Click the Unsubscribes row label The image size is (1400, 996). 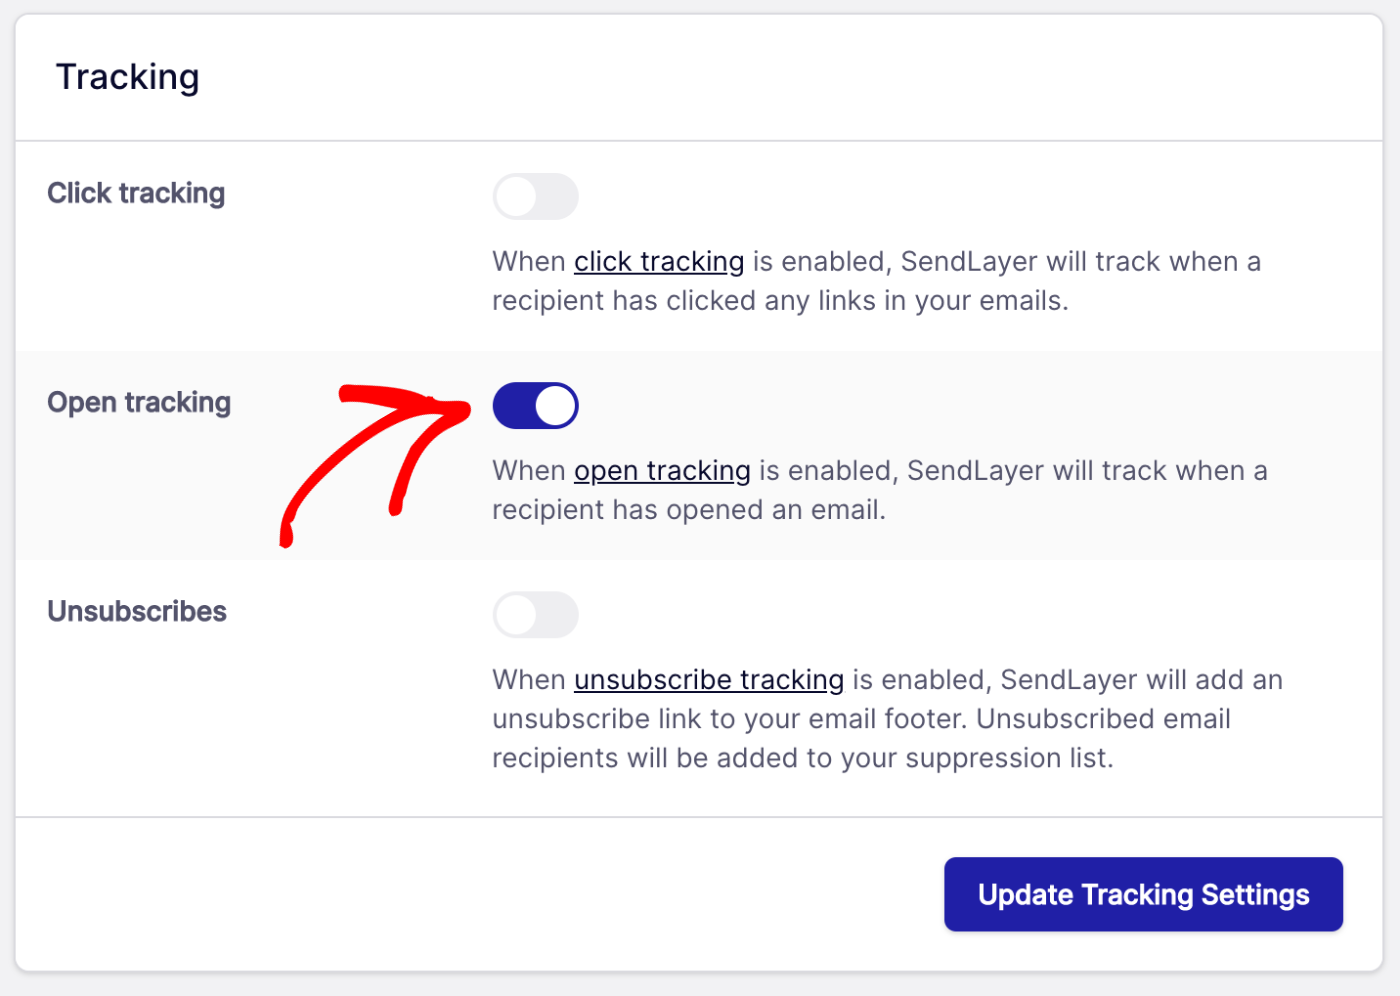[137, 611]
